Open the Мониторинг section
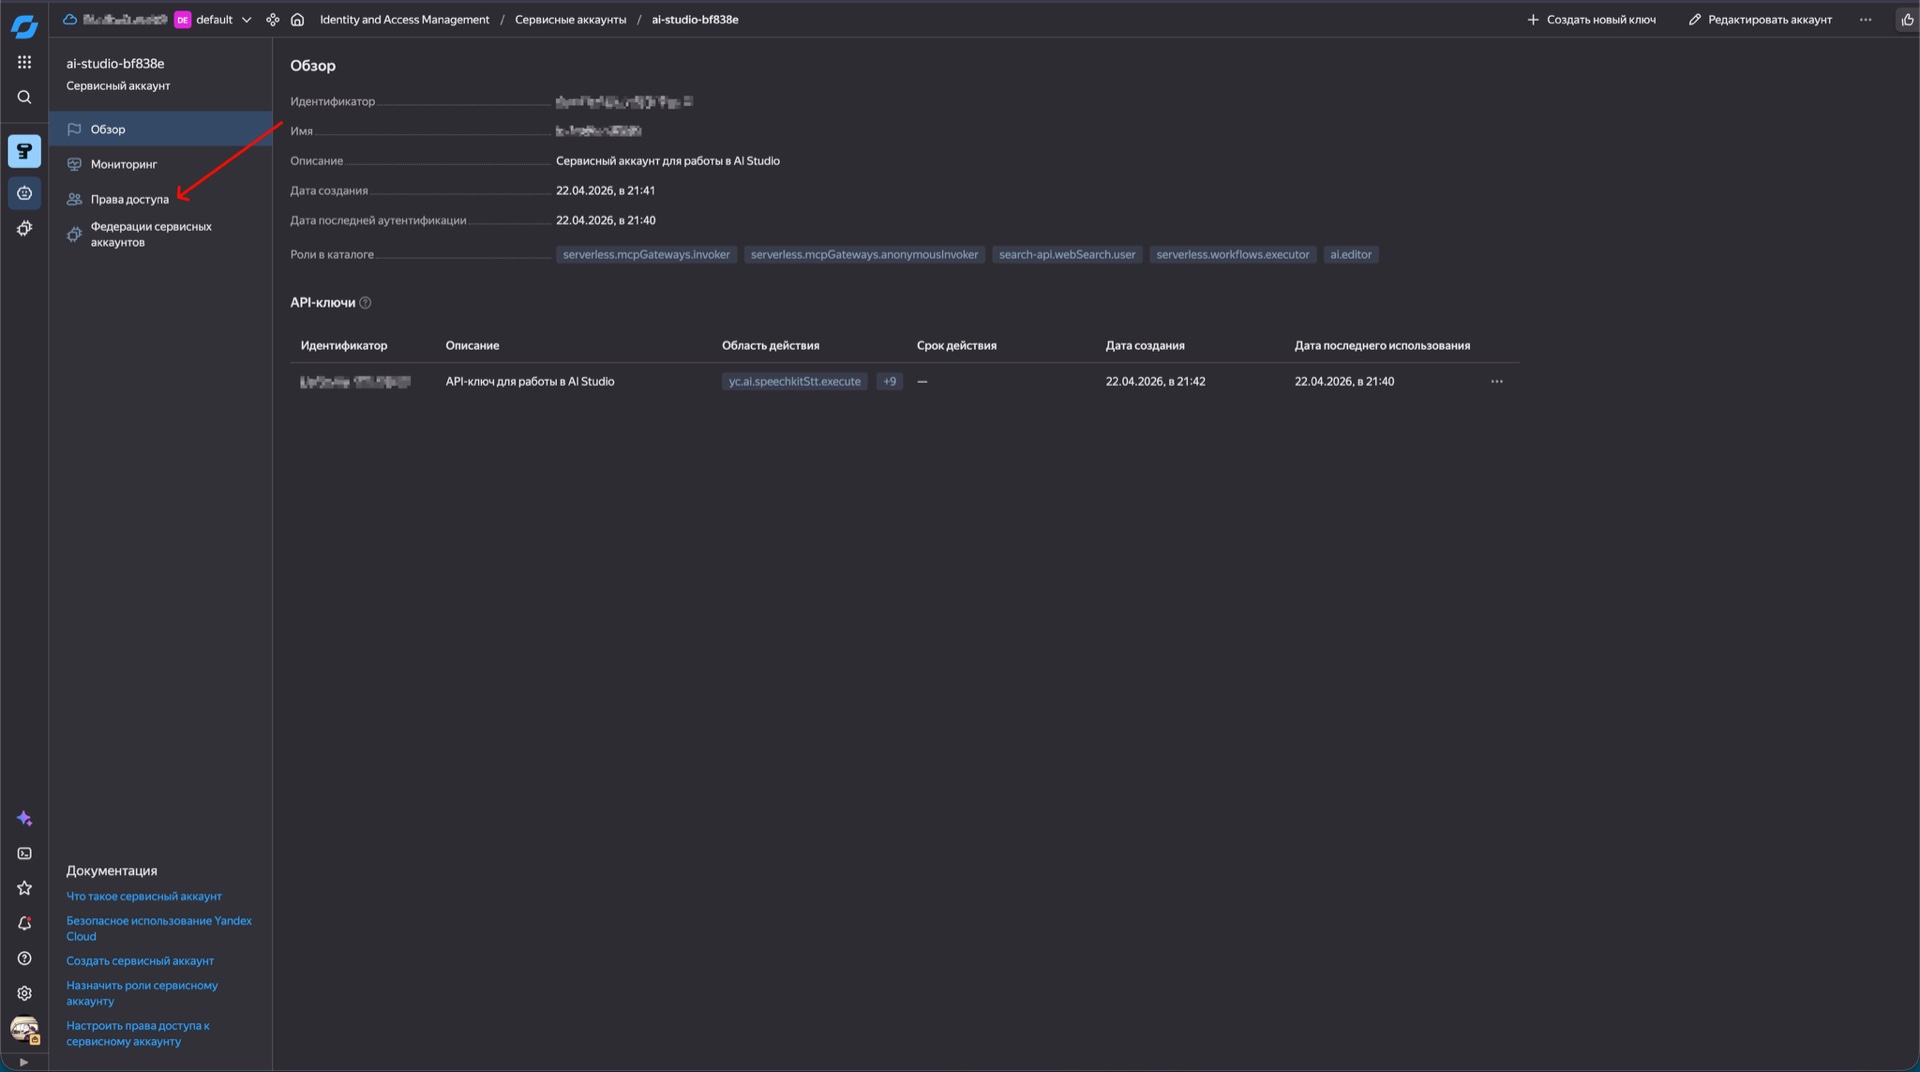The height and width of the screenshot is (1072, 1920). click(x=123, y=164)
